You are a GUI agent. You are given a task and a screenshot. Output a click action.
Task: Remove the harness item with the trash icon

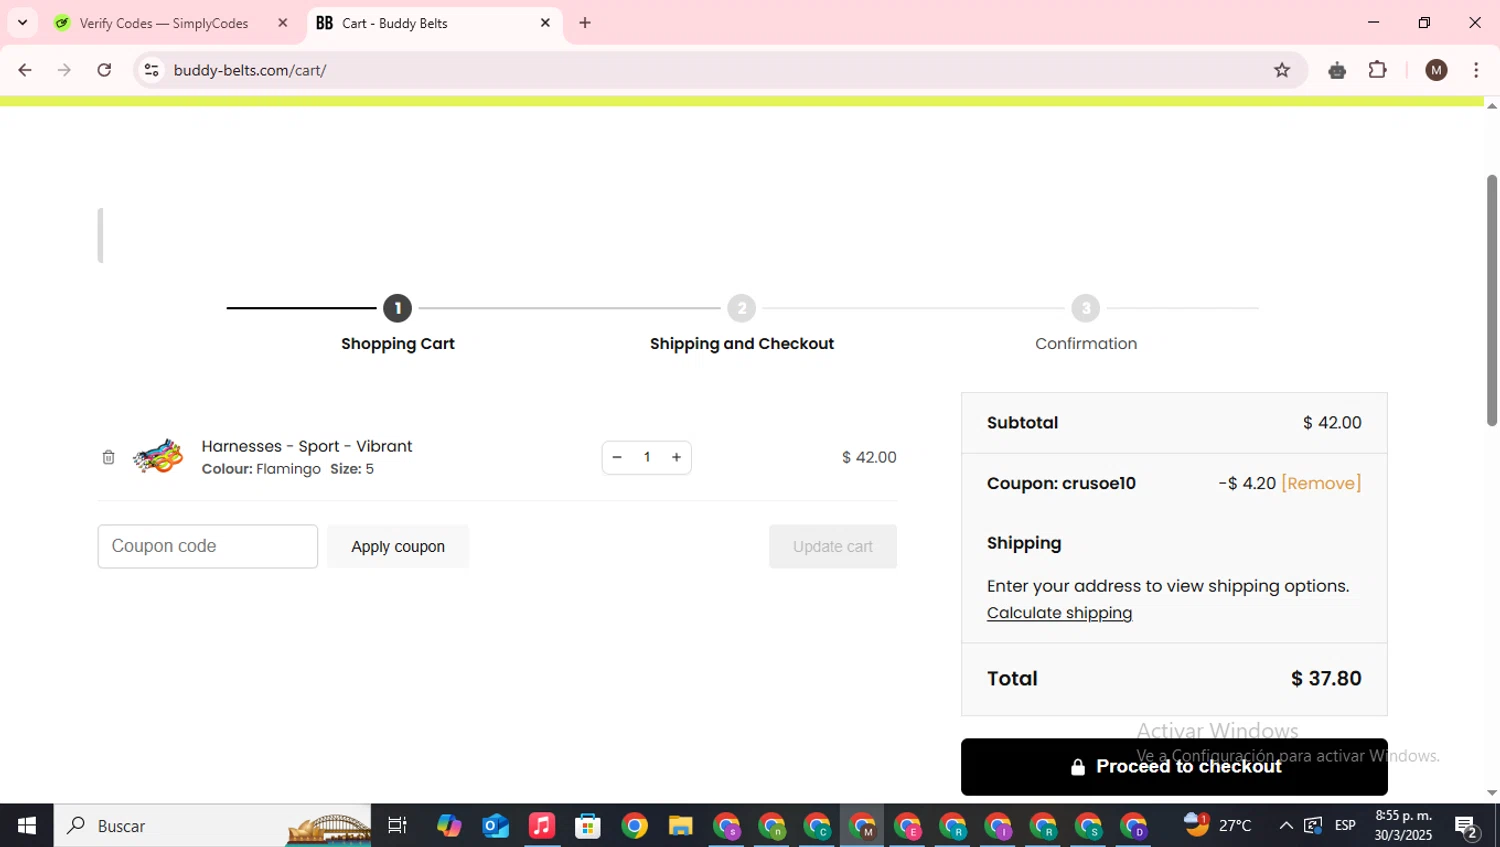point(108,457)
